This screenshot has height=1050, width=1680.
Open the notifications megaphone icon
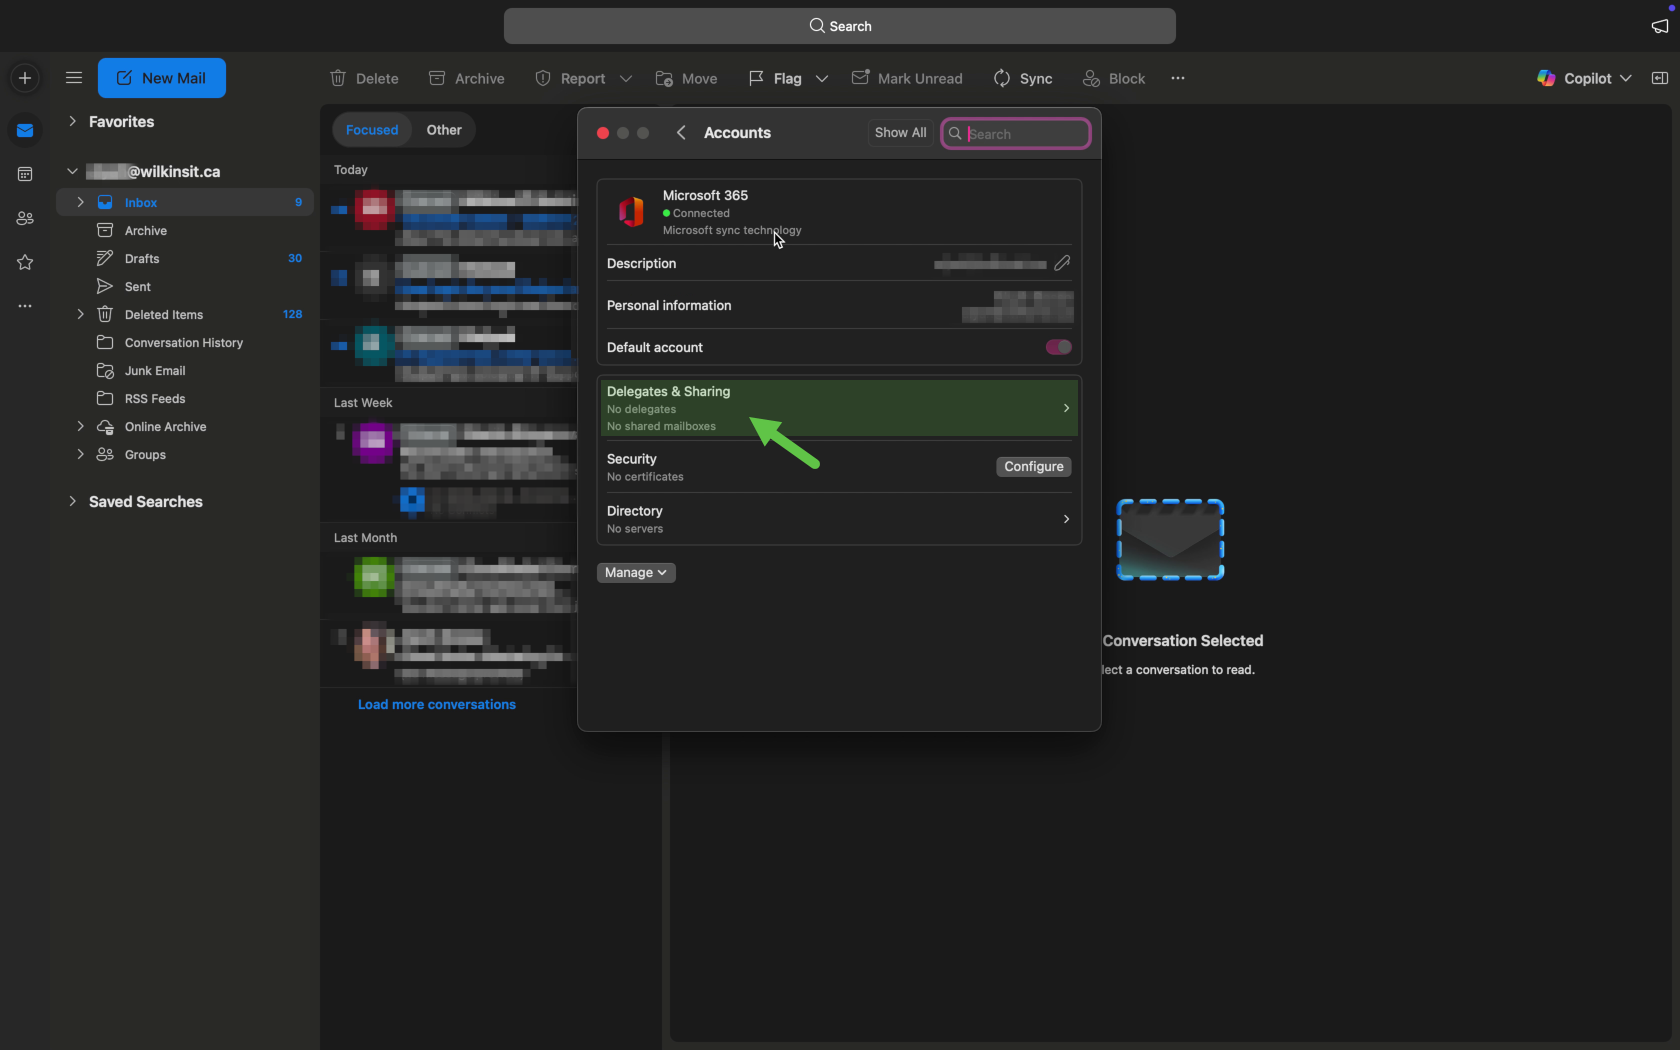1660,26
